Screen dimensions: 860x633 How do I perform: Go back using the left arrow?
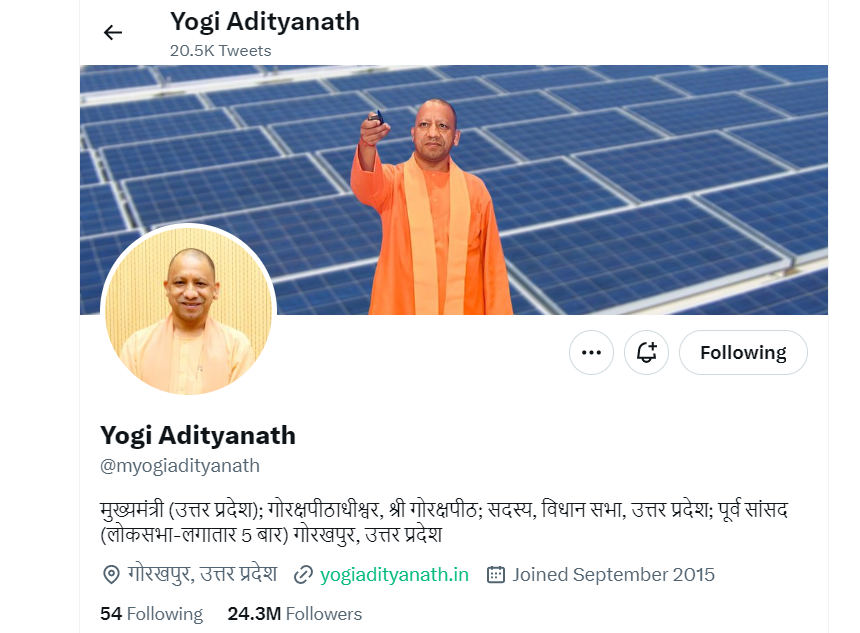coord(112,33)
